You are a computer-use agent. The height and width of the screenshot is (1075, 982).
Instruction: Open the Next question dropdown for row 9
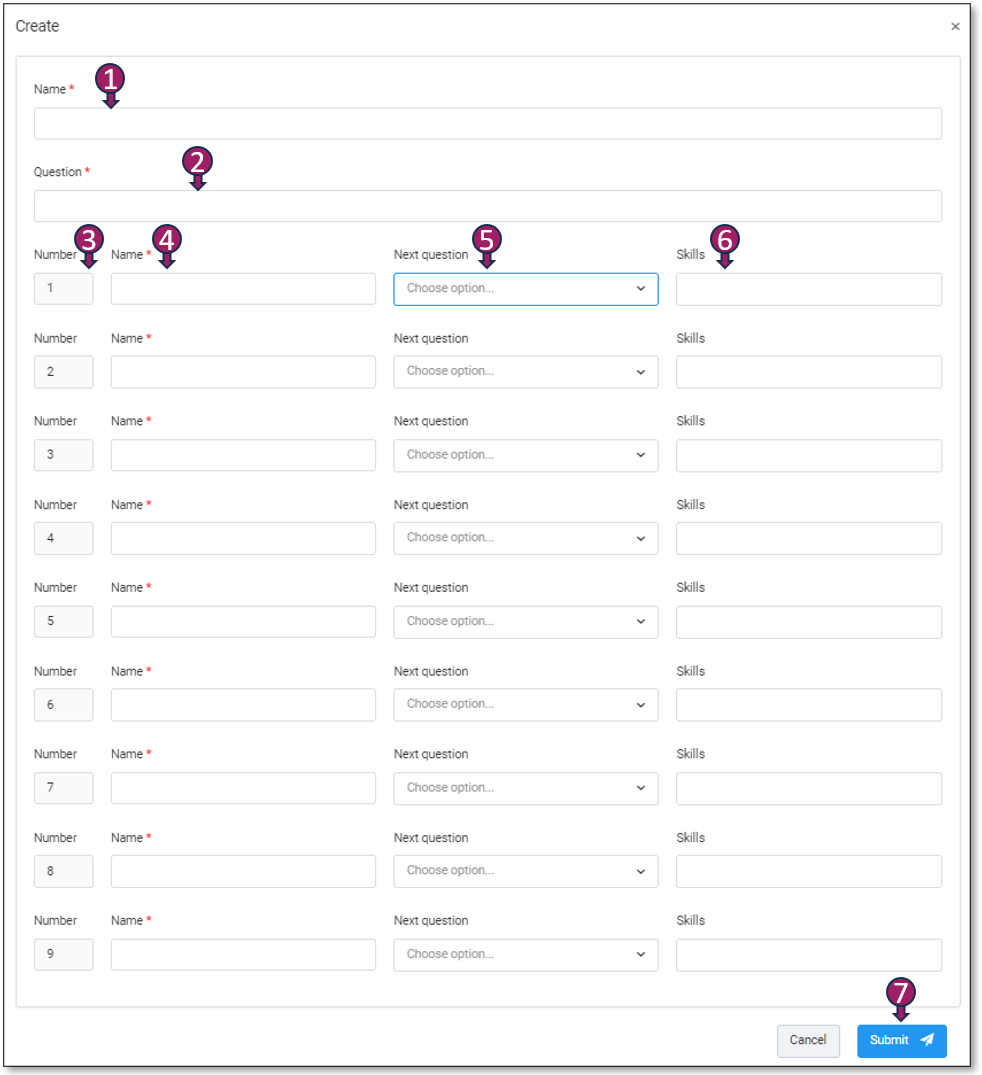point(525,954)
